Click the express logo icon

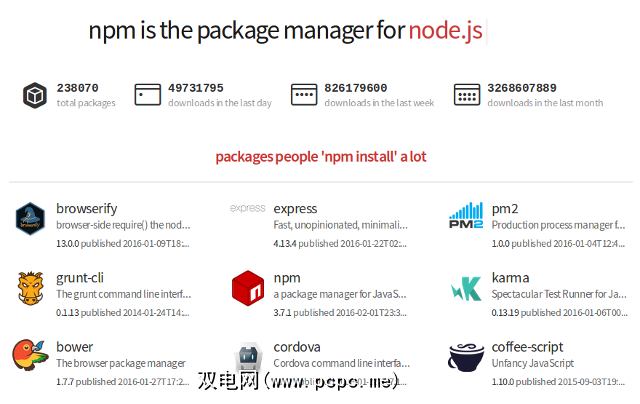tap(247, 209)
